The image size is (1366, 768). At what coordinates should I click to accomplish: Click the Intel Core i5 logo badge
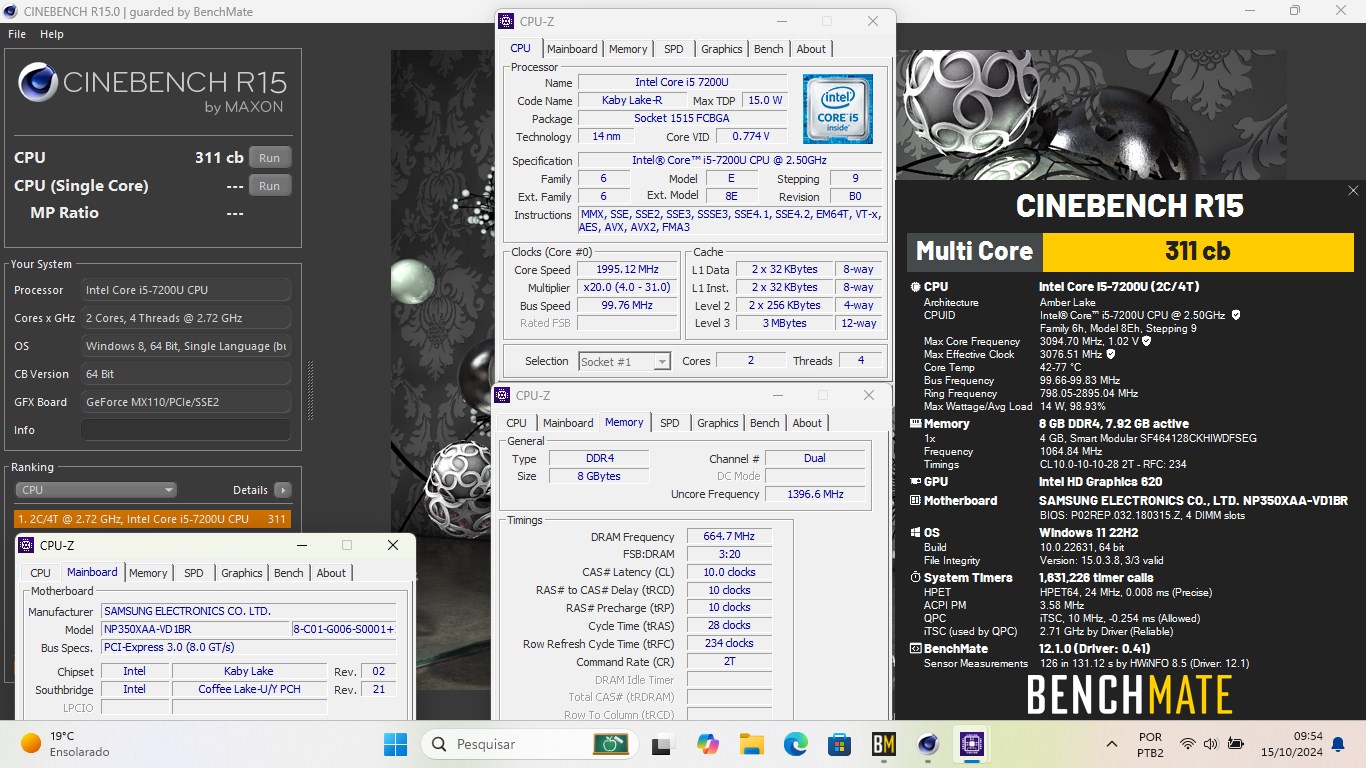(x=838, y=109)
